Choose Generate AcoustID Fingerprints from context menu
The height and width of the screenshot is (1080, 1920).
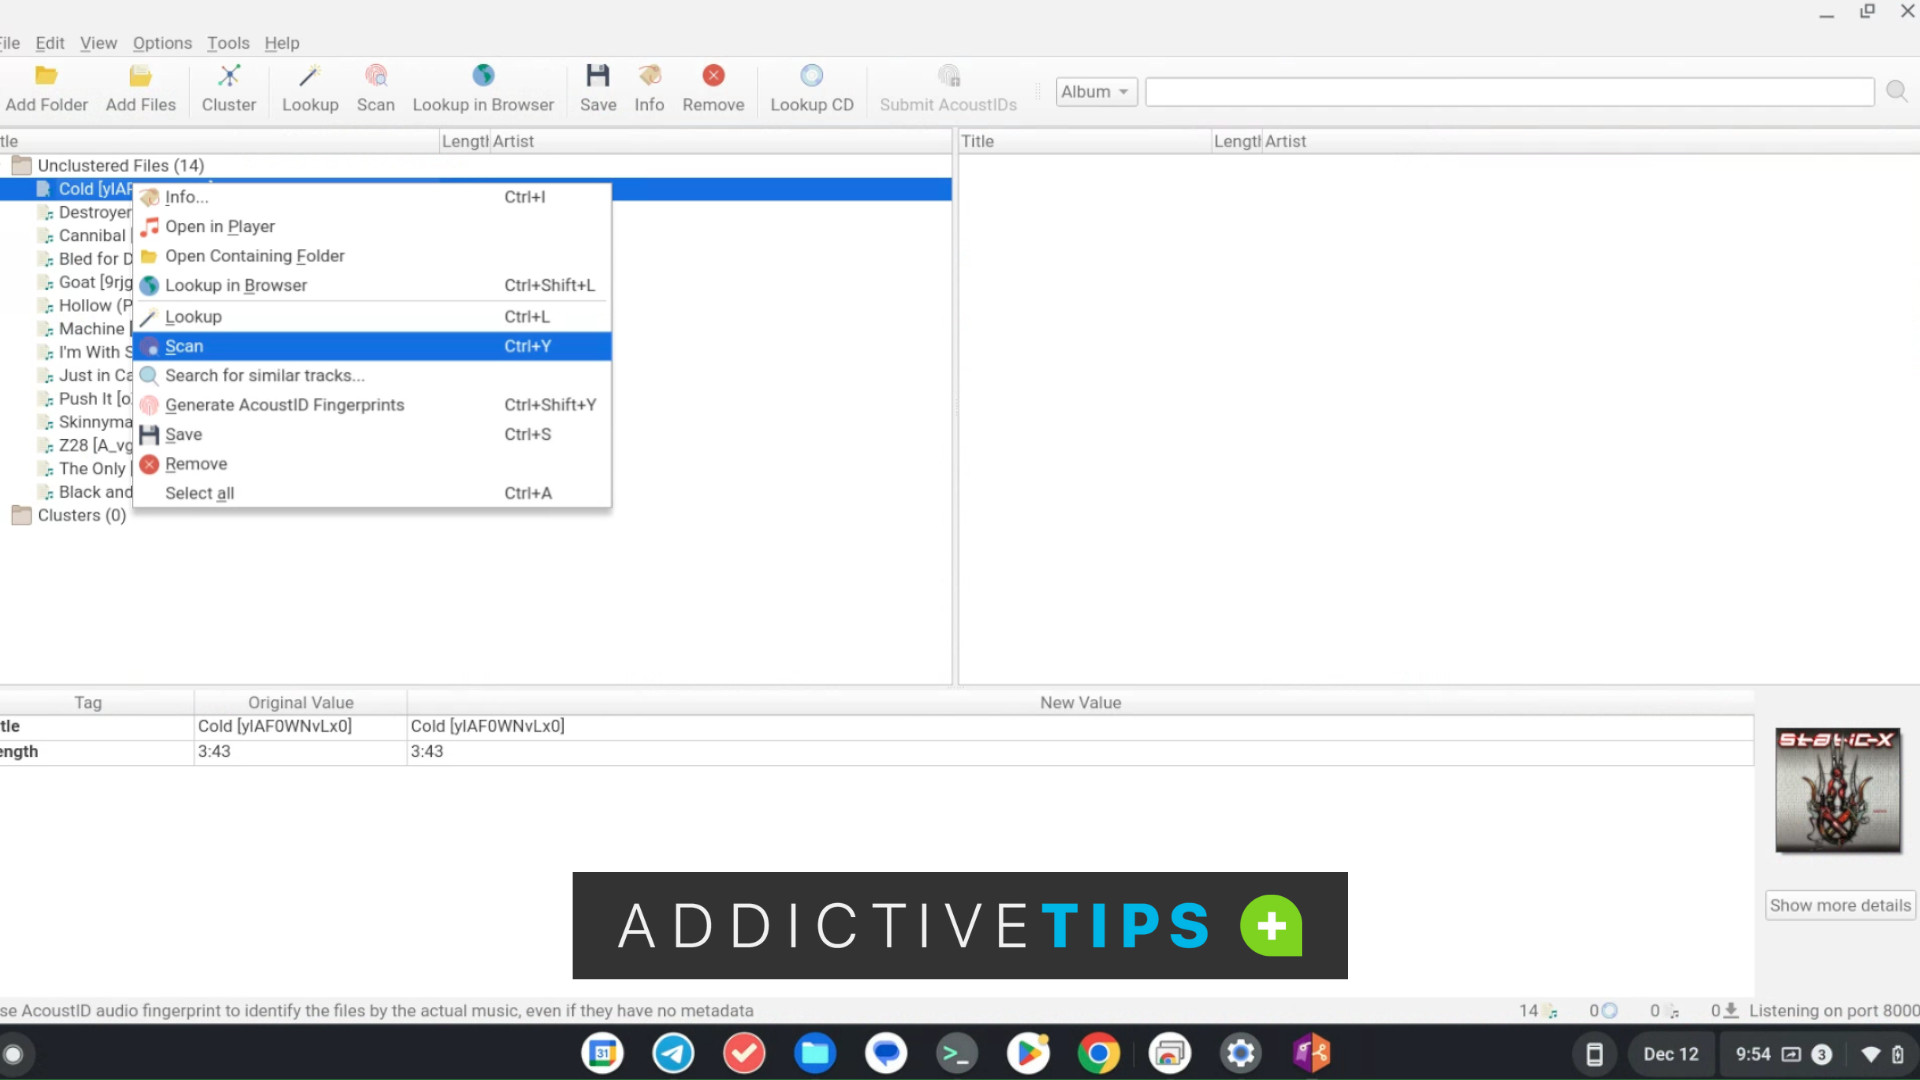click(285, 404)
